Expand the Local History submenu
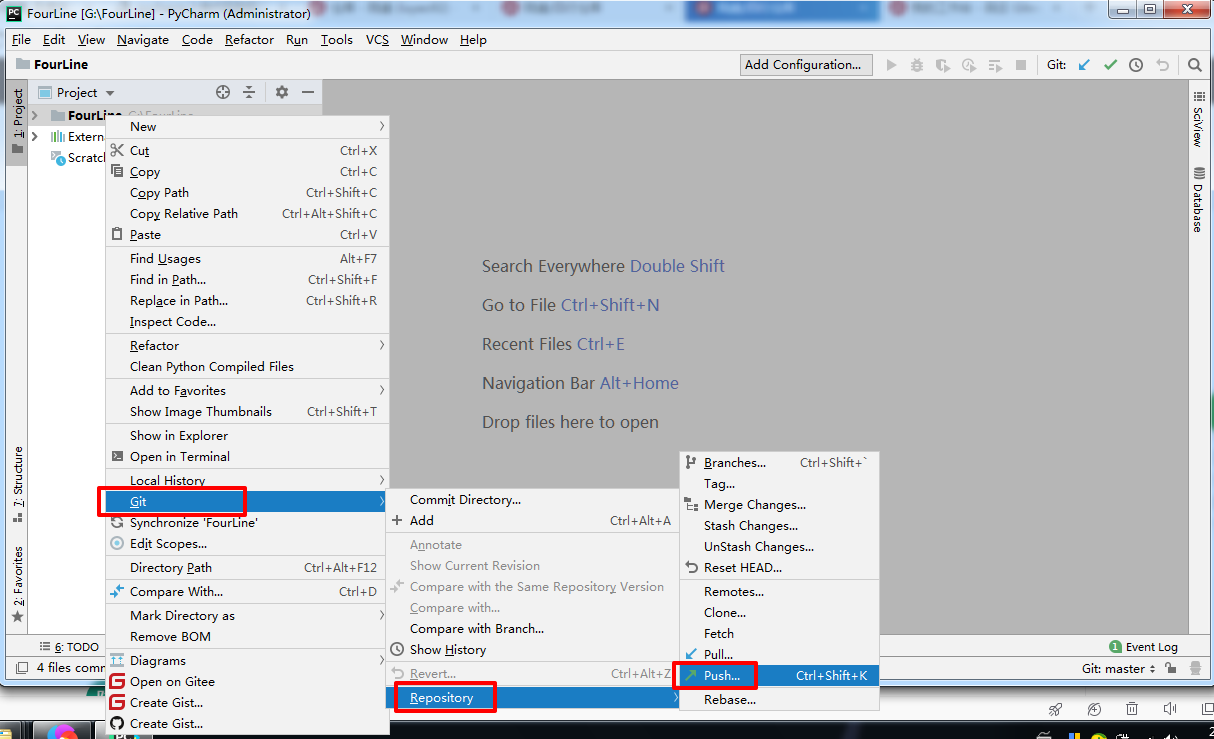Image resolution: width=1214 pixels, height=739 pixels. (247, 480)
